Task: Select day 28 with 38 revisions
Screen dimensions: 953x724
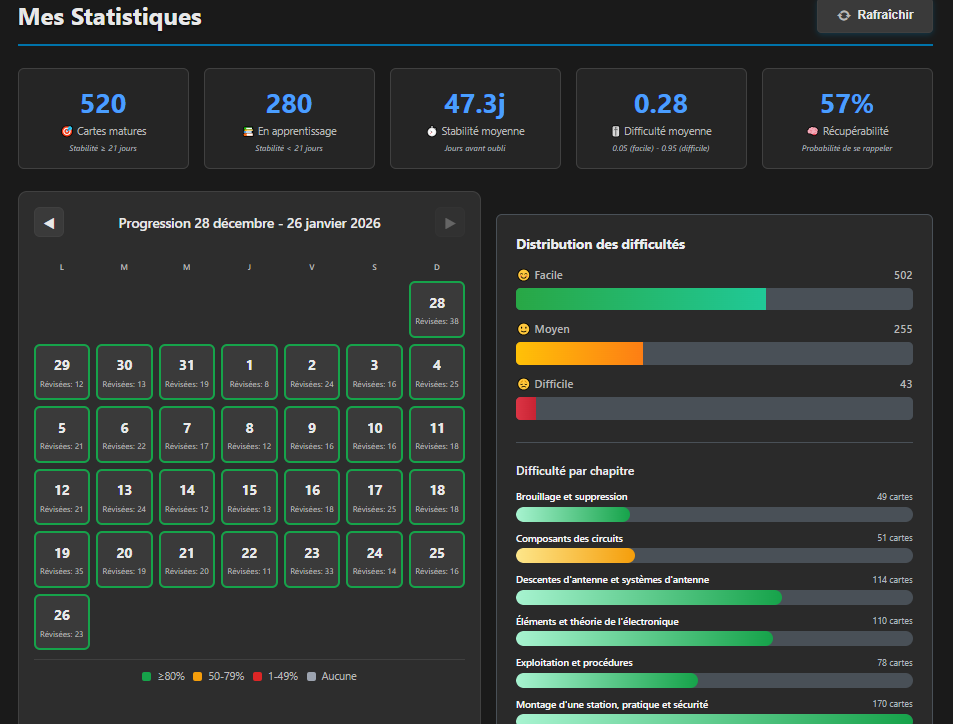Action: click(437, 309)
